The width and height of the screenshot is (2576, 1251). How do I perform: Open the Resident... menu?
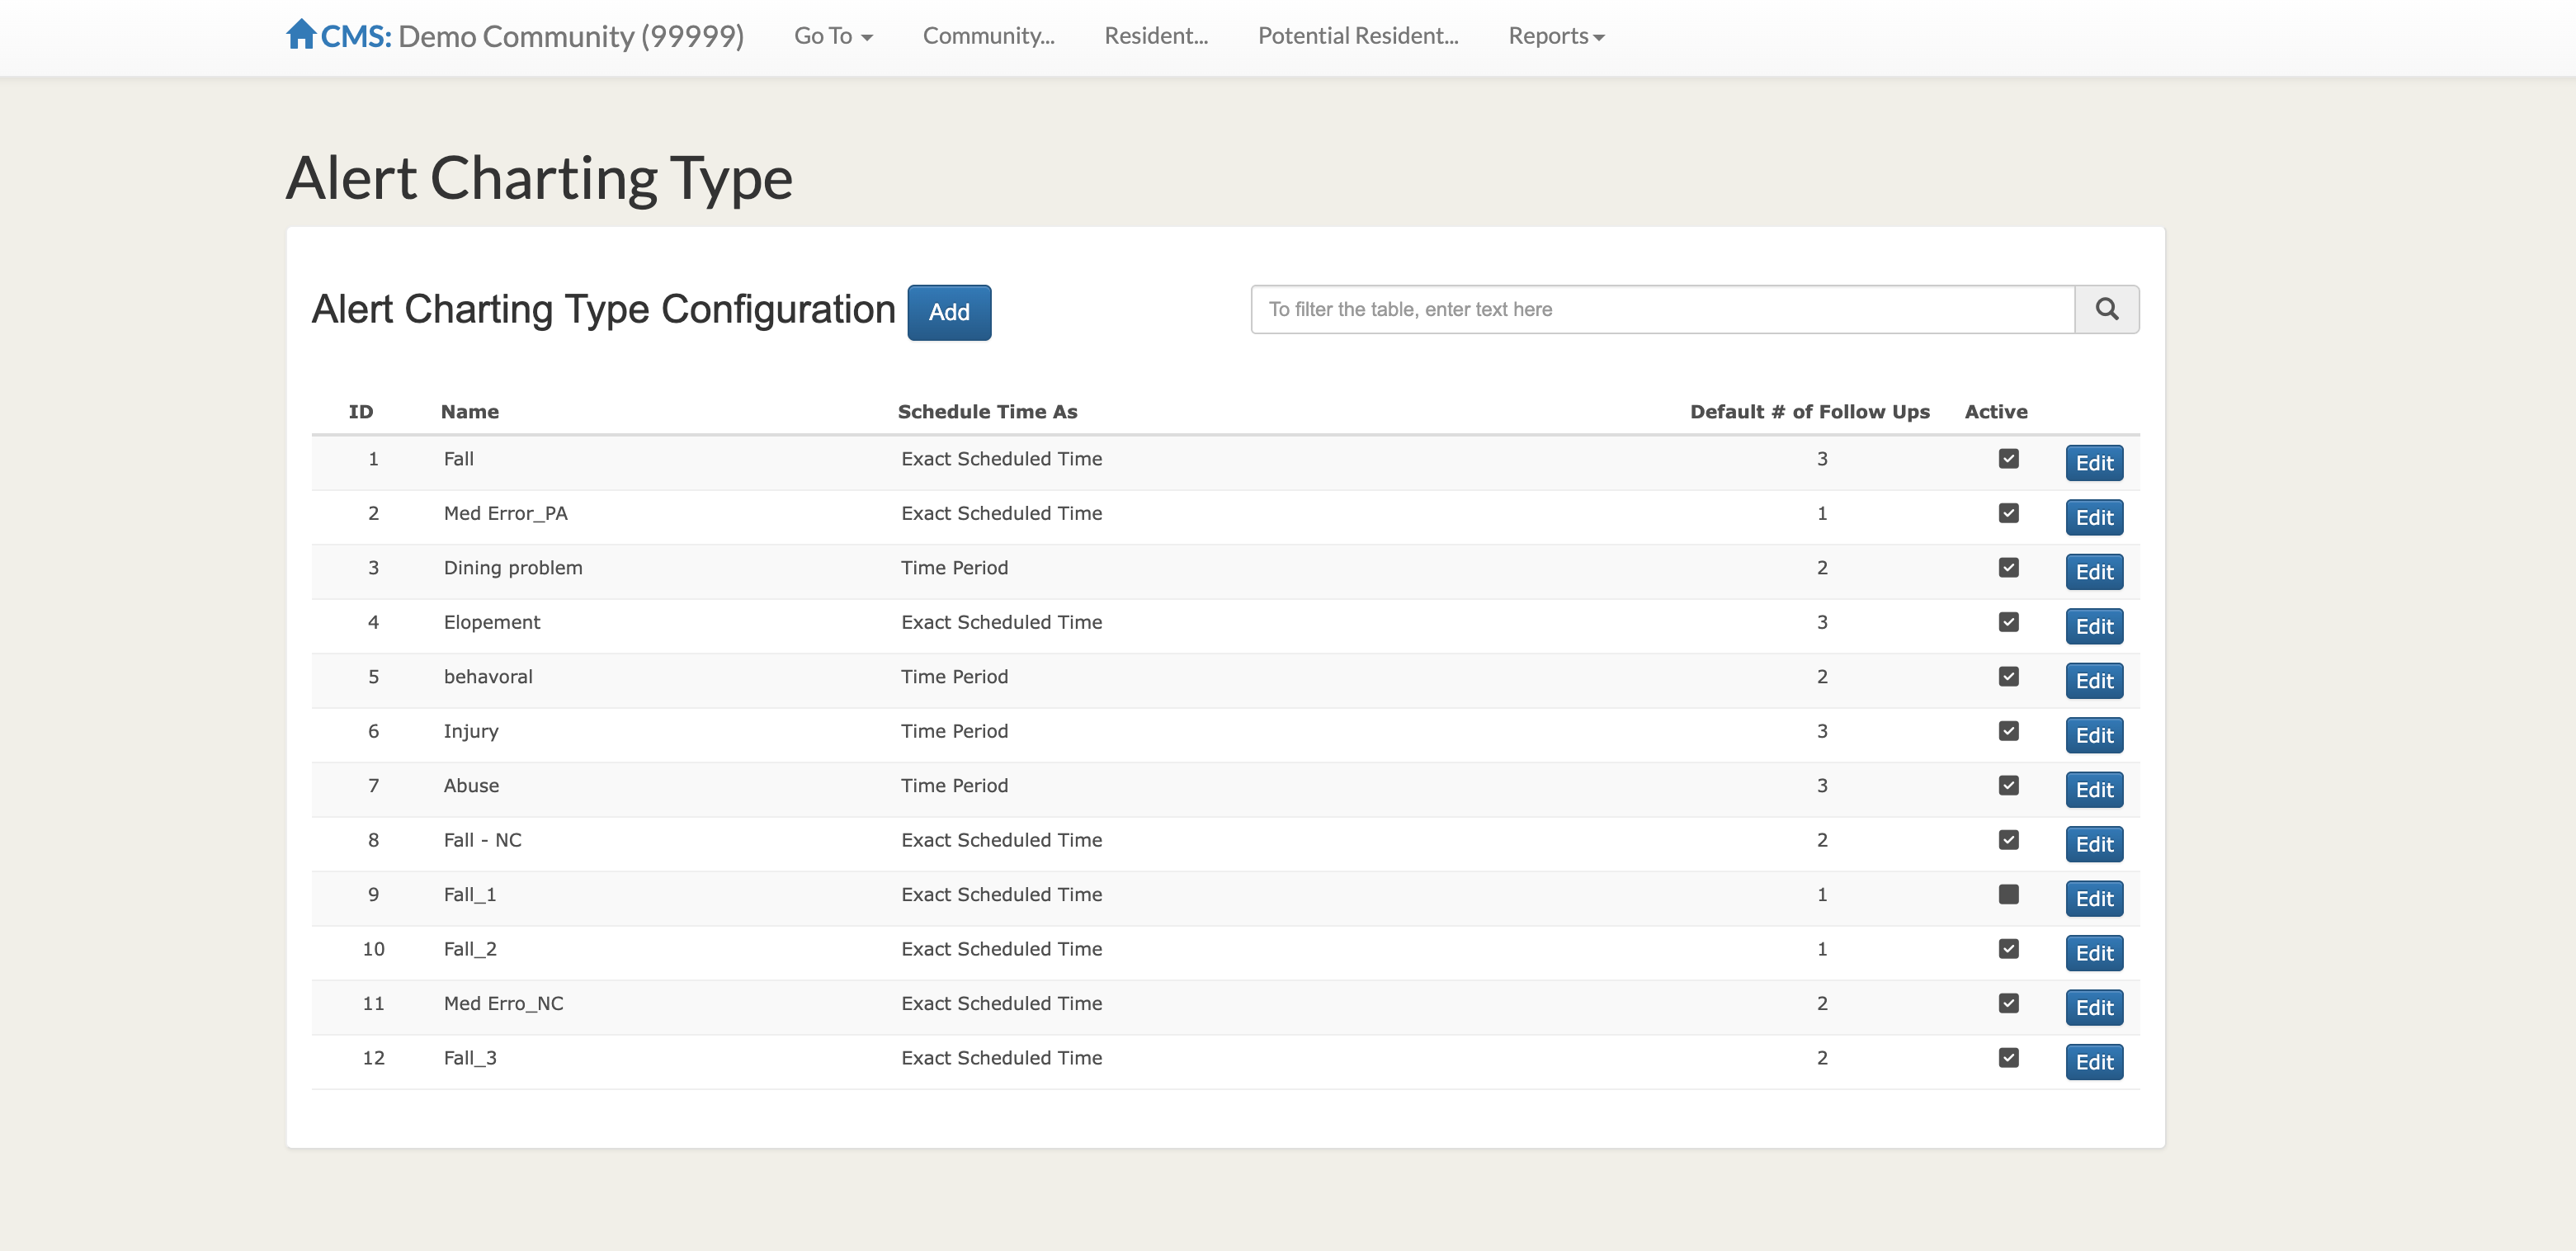pyautogui.click(x=1155, y=36)
